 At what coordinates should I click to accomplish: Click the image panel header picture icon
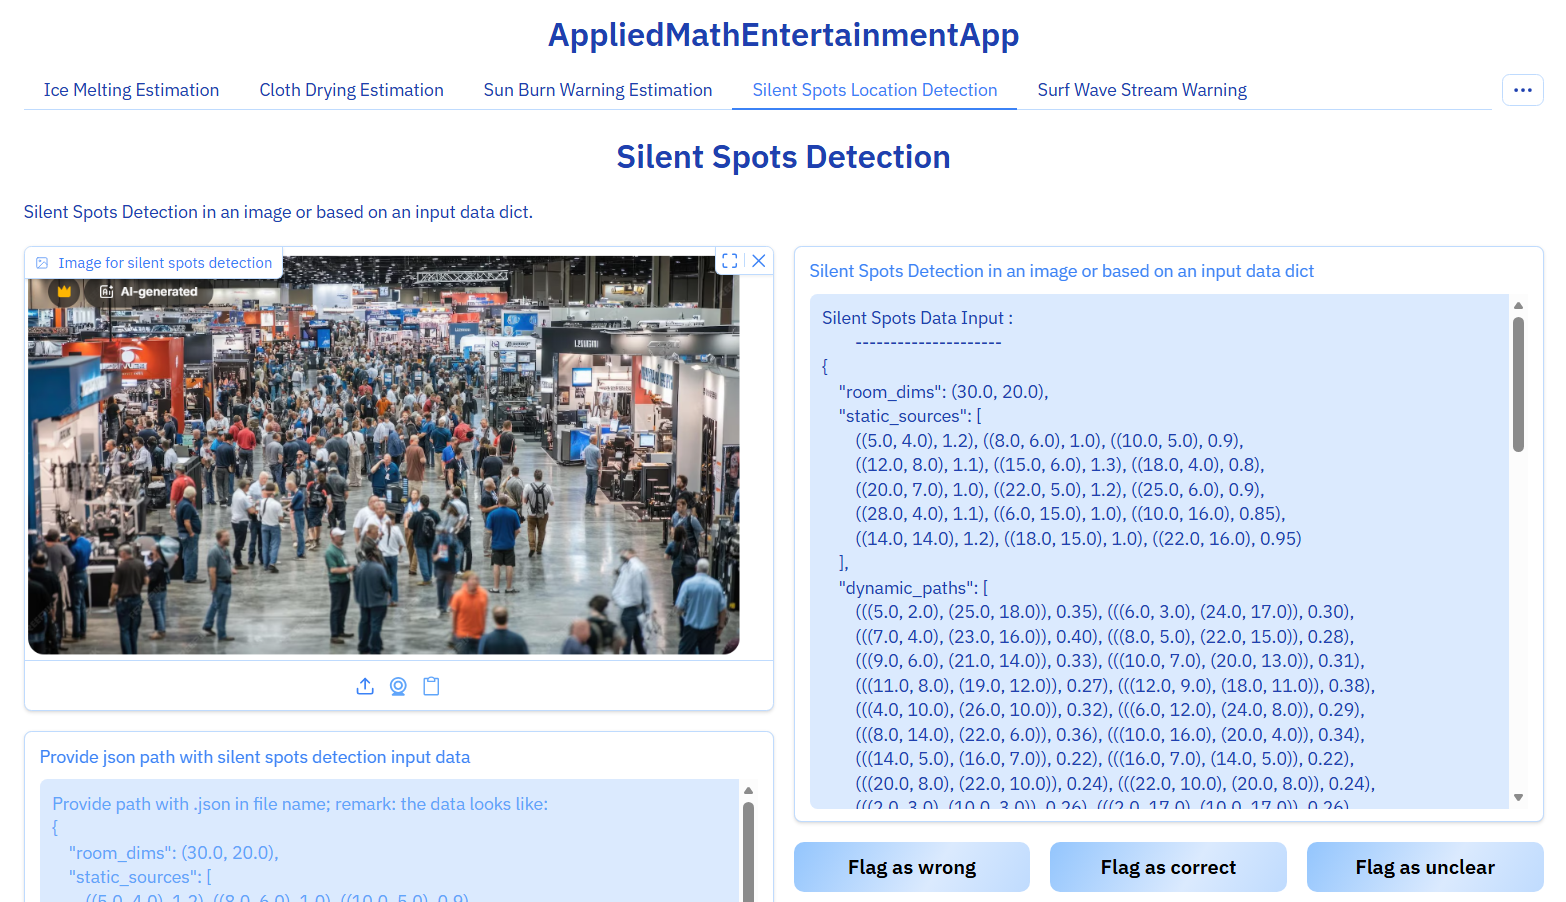(42, 262)
